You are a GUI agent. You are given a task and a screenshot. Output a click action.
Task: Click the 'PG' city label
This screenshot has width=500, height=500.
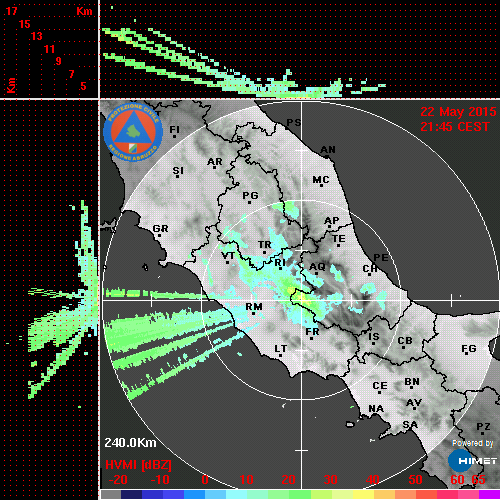(250, 195)
